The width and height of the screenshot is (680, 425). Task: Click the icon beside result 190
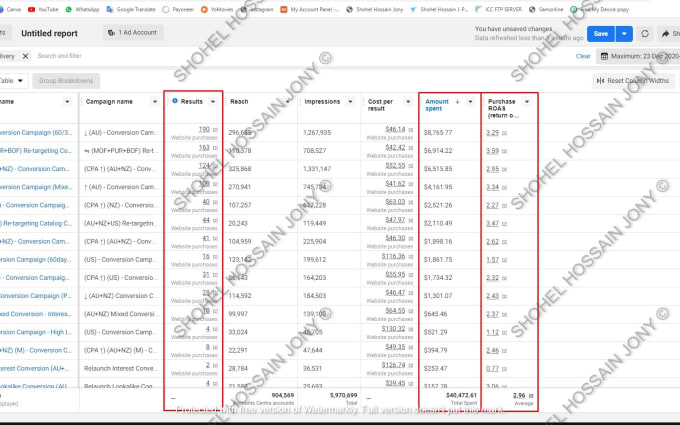[x=215, y=130]
